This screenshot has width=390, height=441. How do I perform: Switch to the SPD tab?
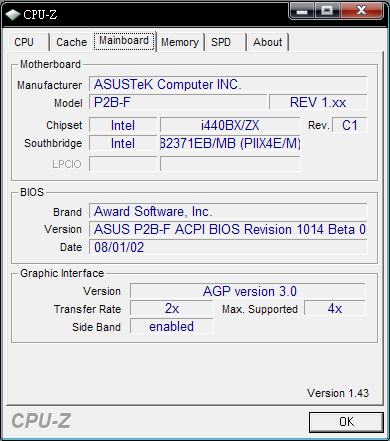point(226,42)
